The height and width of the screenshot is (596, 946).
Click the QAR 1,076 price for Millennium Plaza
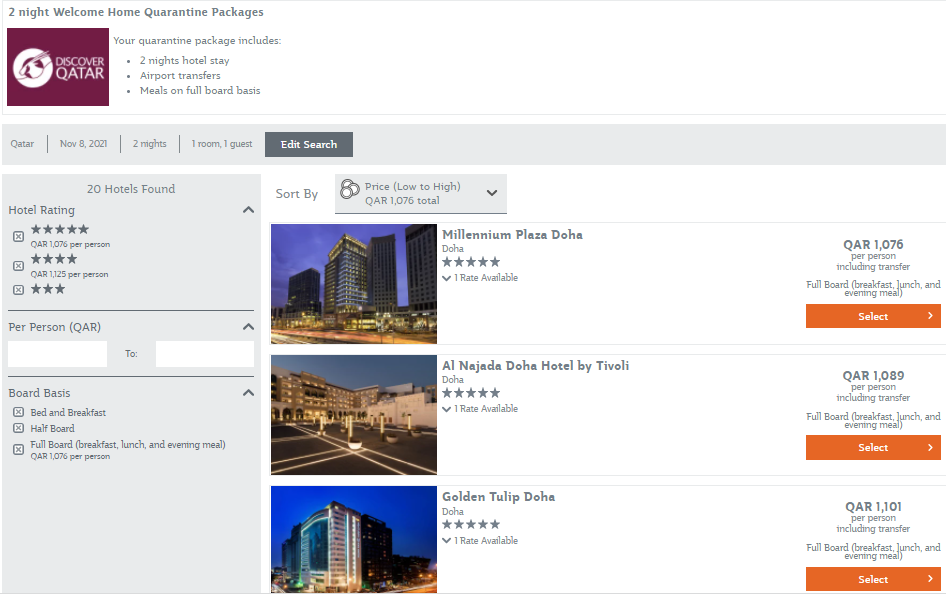pos(873,245)
